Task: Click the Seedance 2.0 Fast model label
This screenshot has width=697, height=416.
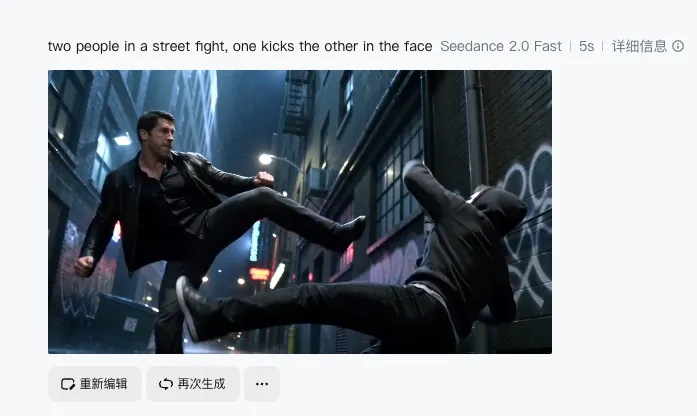Action: click(501, 46)
